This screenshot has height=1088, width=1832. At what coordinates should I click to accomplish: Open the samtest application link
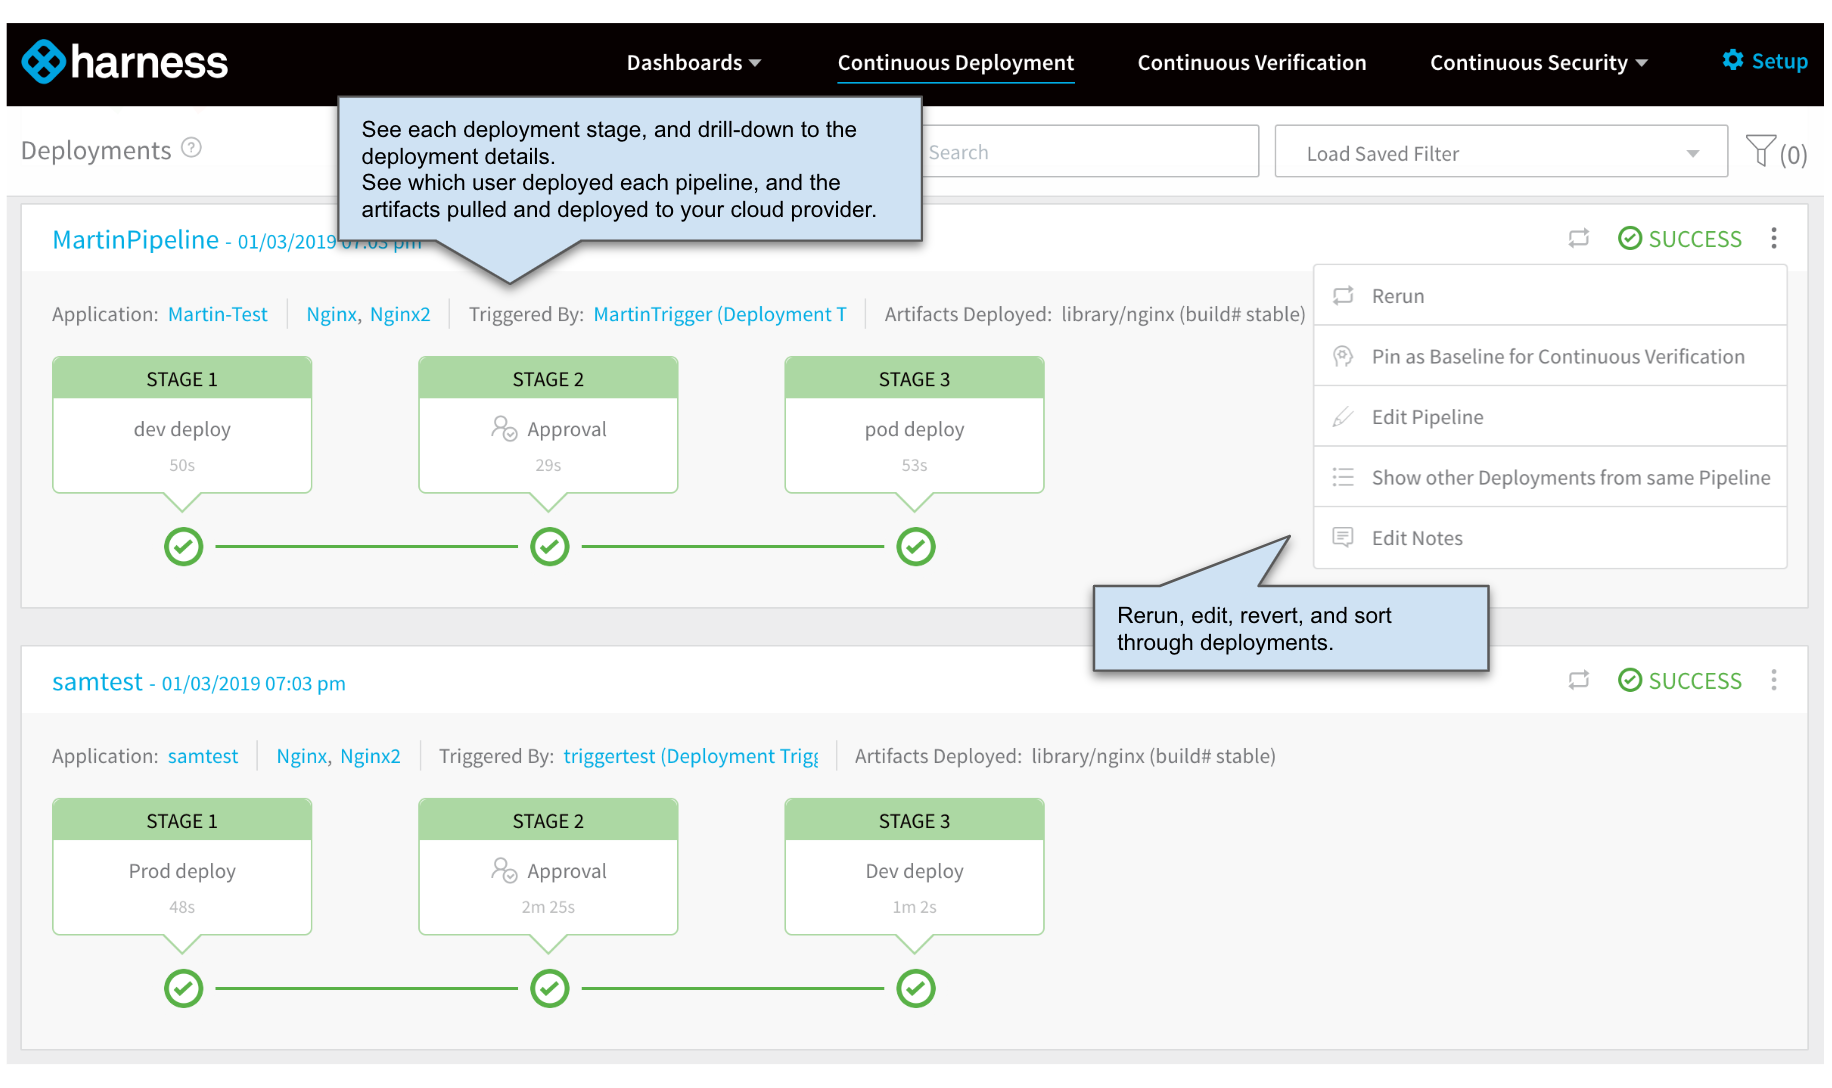203,756
